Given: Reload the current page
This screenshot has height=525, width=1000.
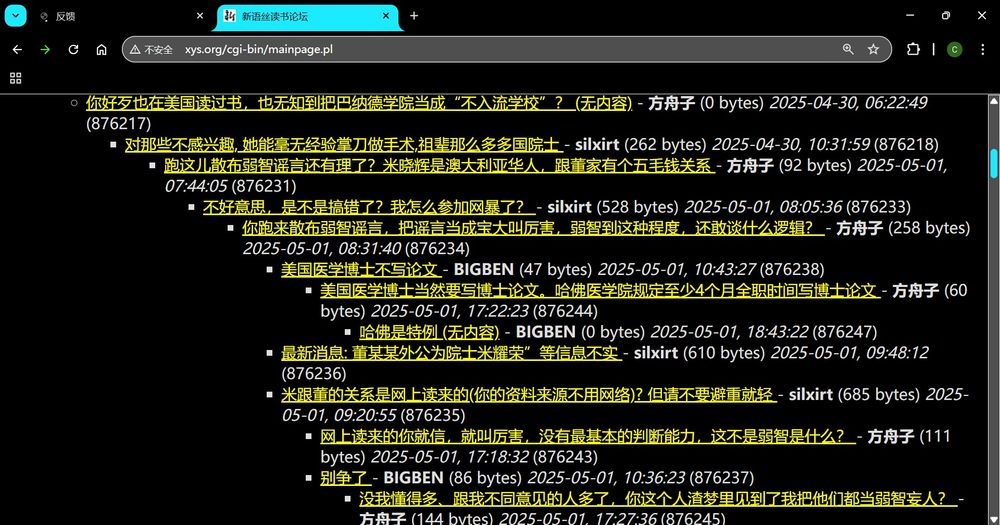Looking at the screenshot, I should pyautogui.click(x=73, y=49).
